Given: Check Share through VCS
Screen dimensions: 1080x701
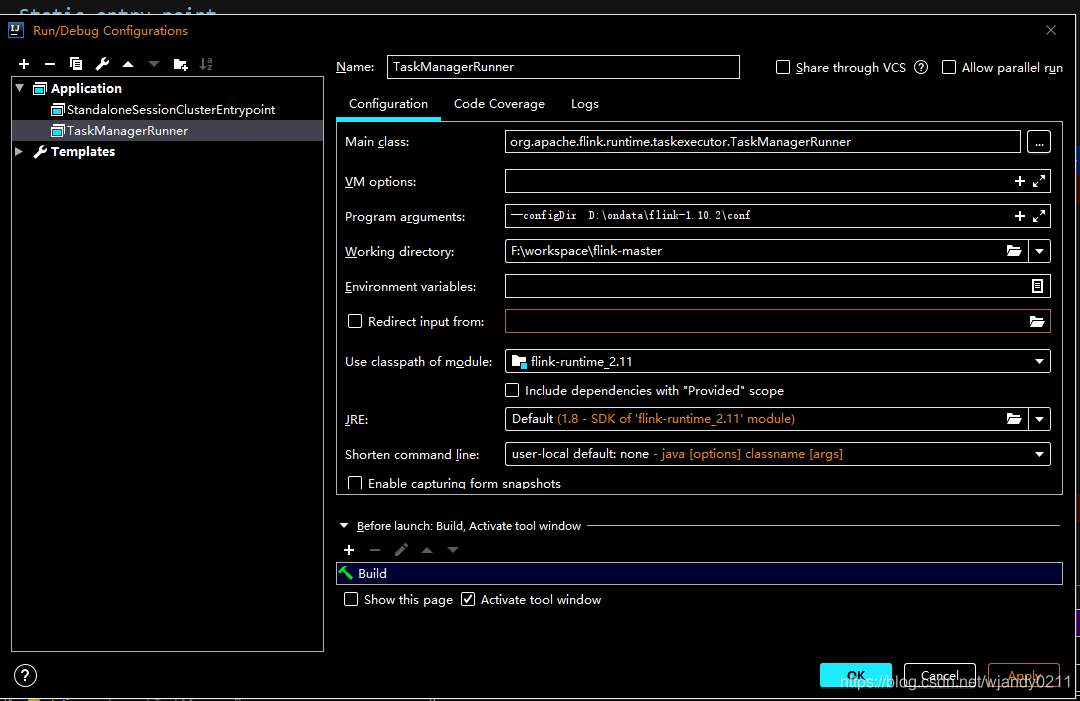Looking at the screenshot, I should point(782,67).
